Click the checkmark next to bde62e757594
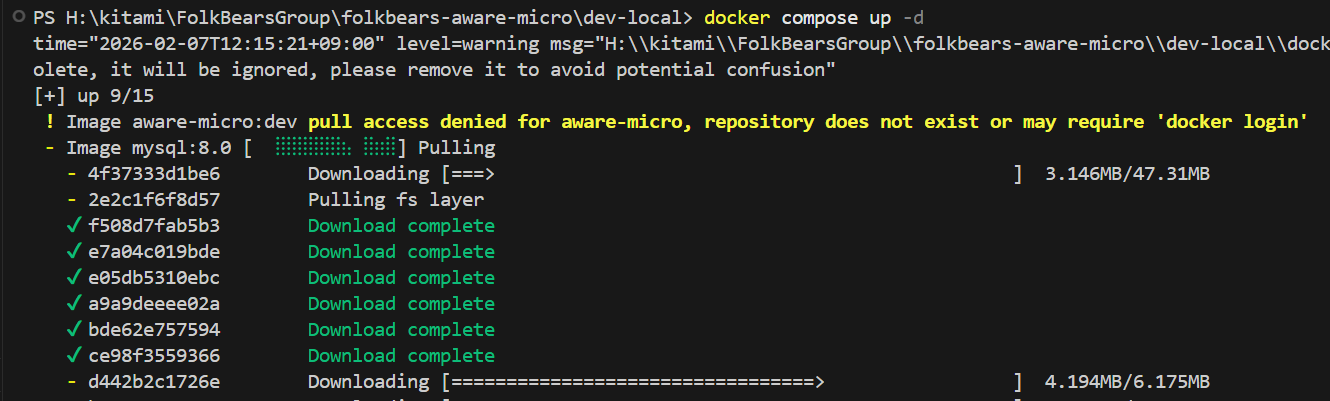This screenshot has width=1330, height=401. coord(73,330)
